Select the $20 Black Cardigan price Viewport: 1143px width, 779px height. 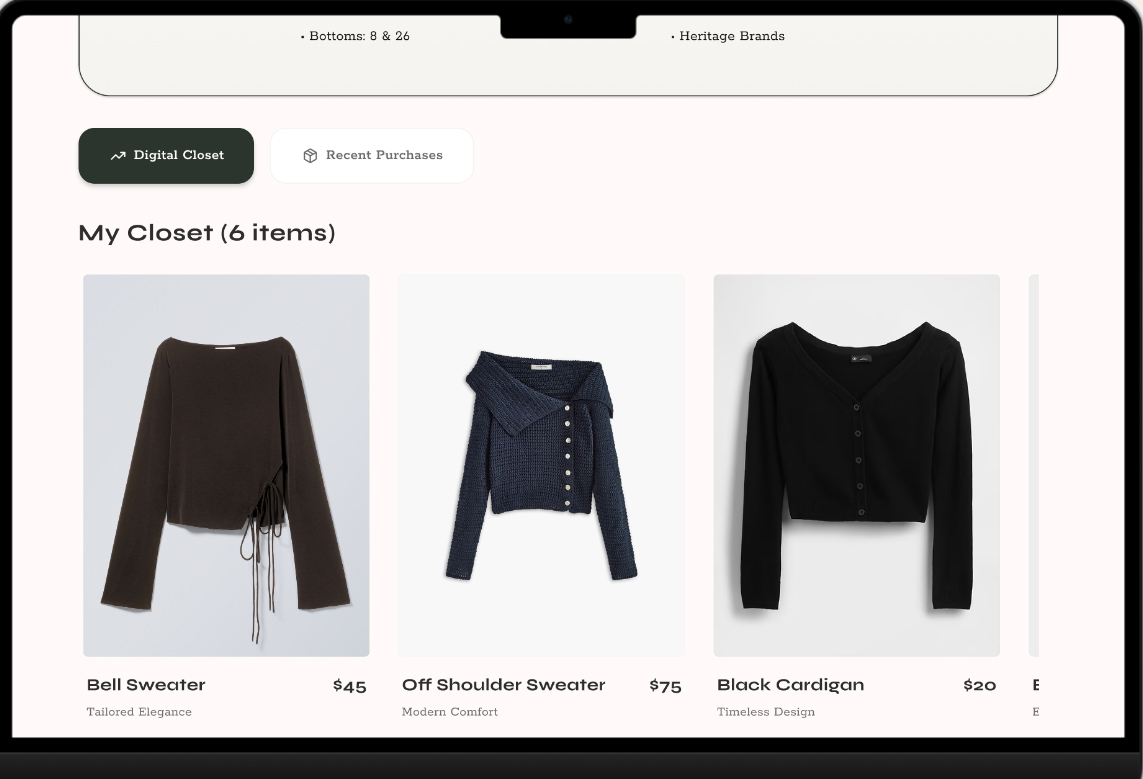pos(979,686)
